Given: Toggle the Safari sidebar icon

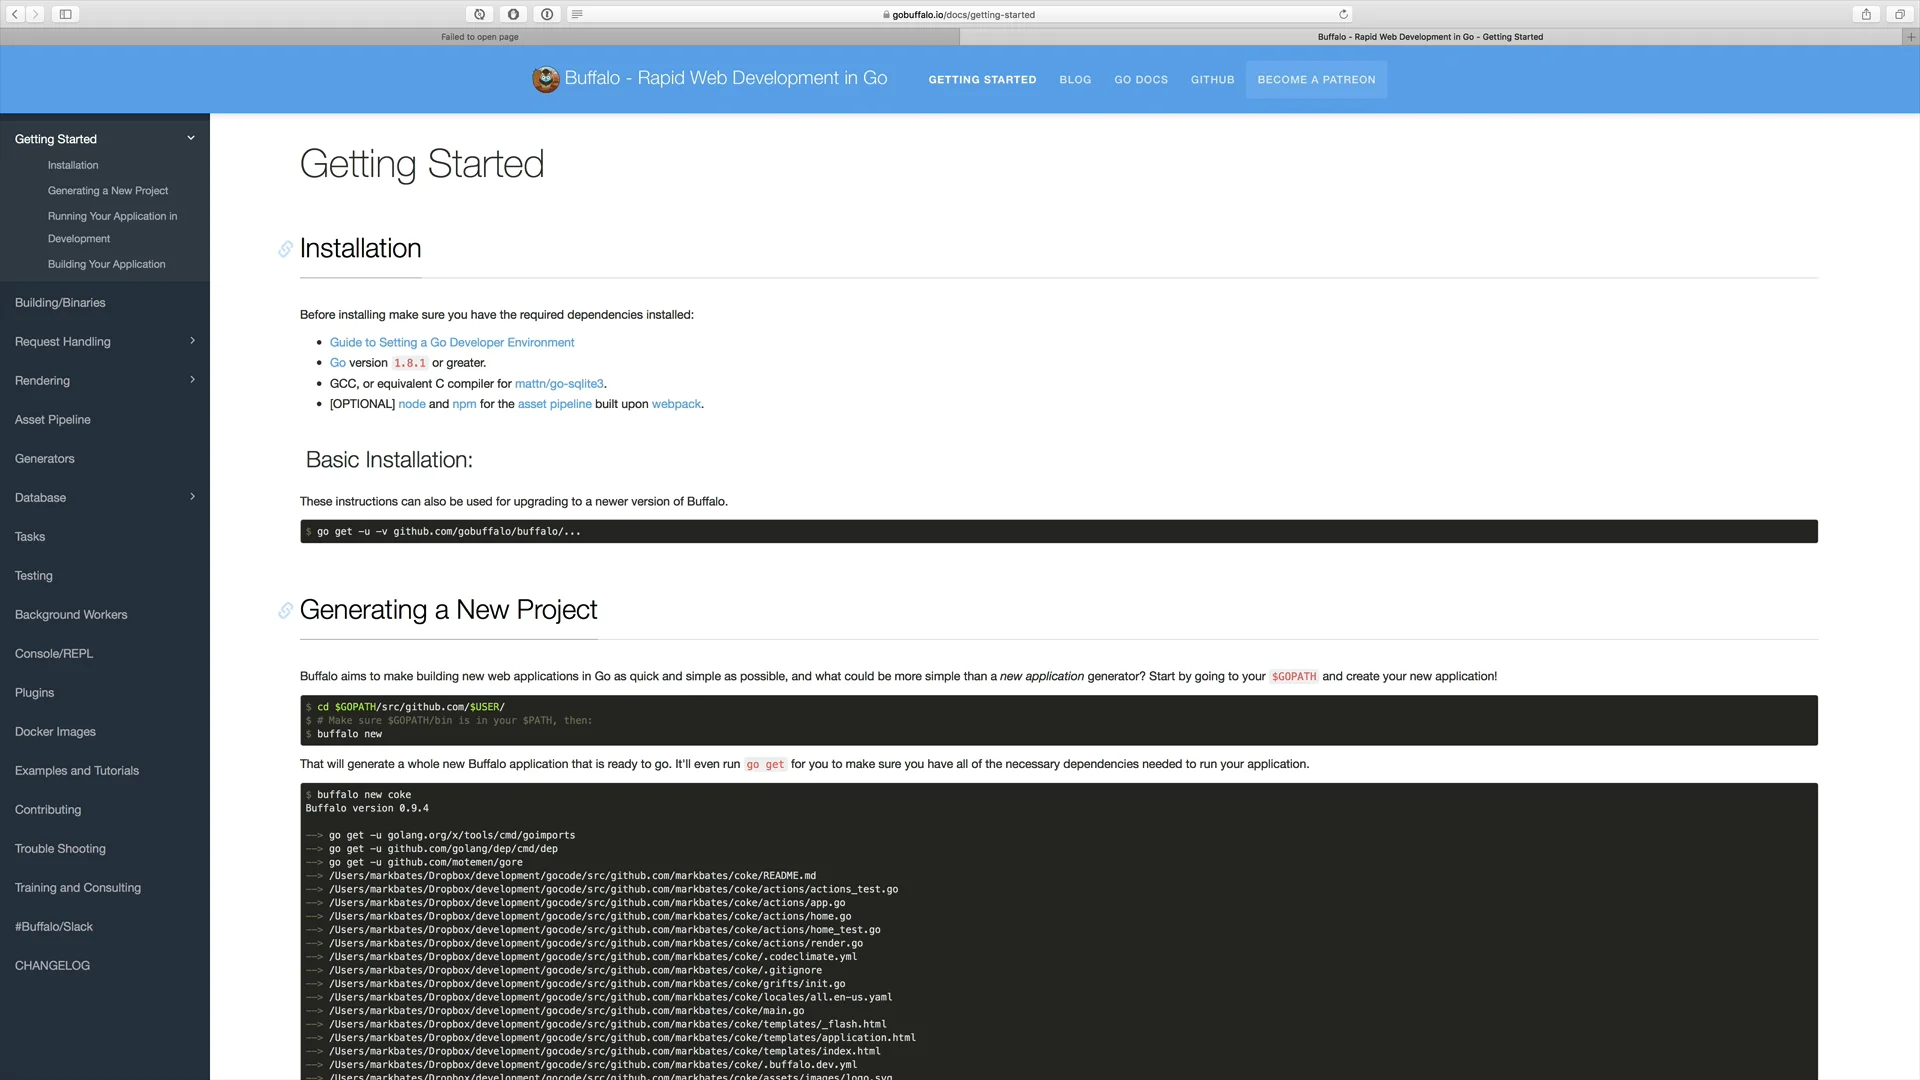Looking at the screenshot, I should point(65,14).
